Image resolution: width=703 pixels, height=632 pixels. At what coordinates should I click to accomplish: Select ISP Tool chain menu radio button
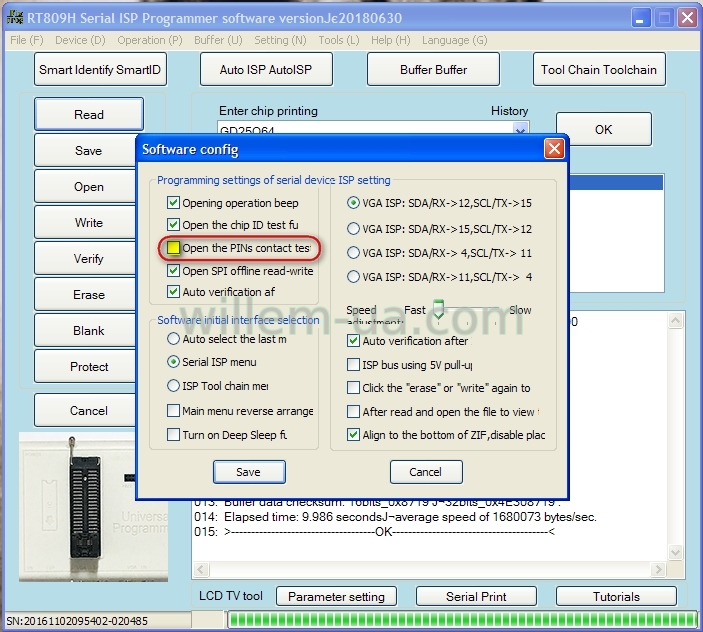tap(173, 385)
